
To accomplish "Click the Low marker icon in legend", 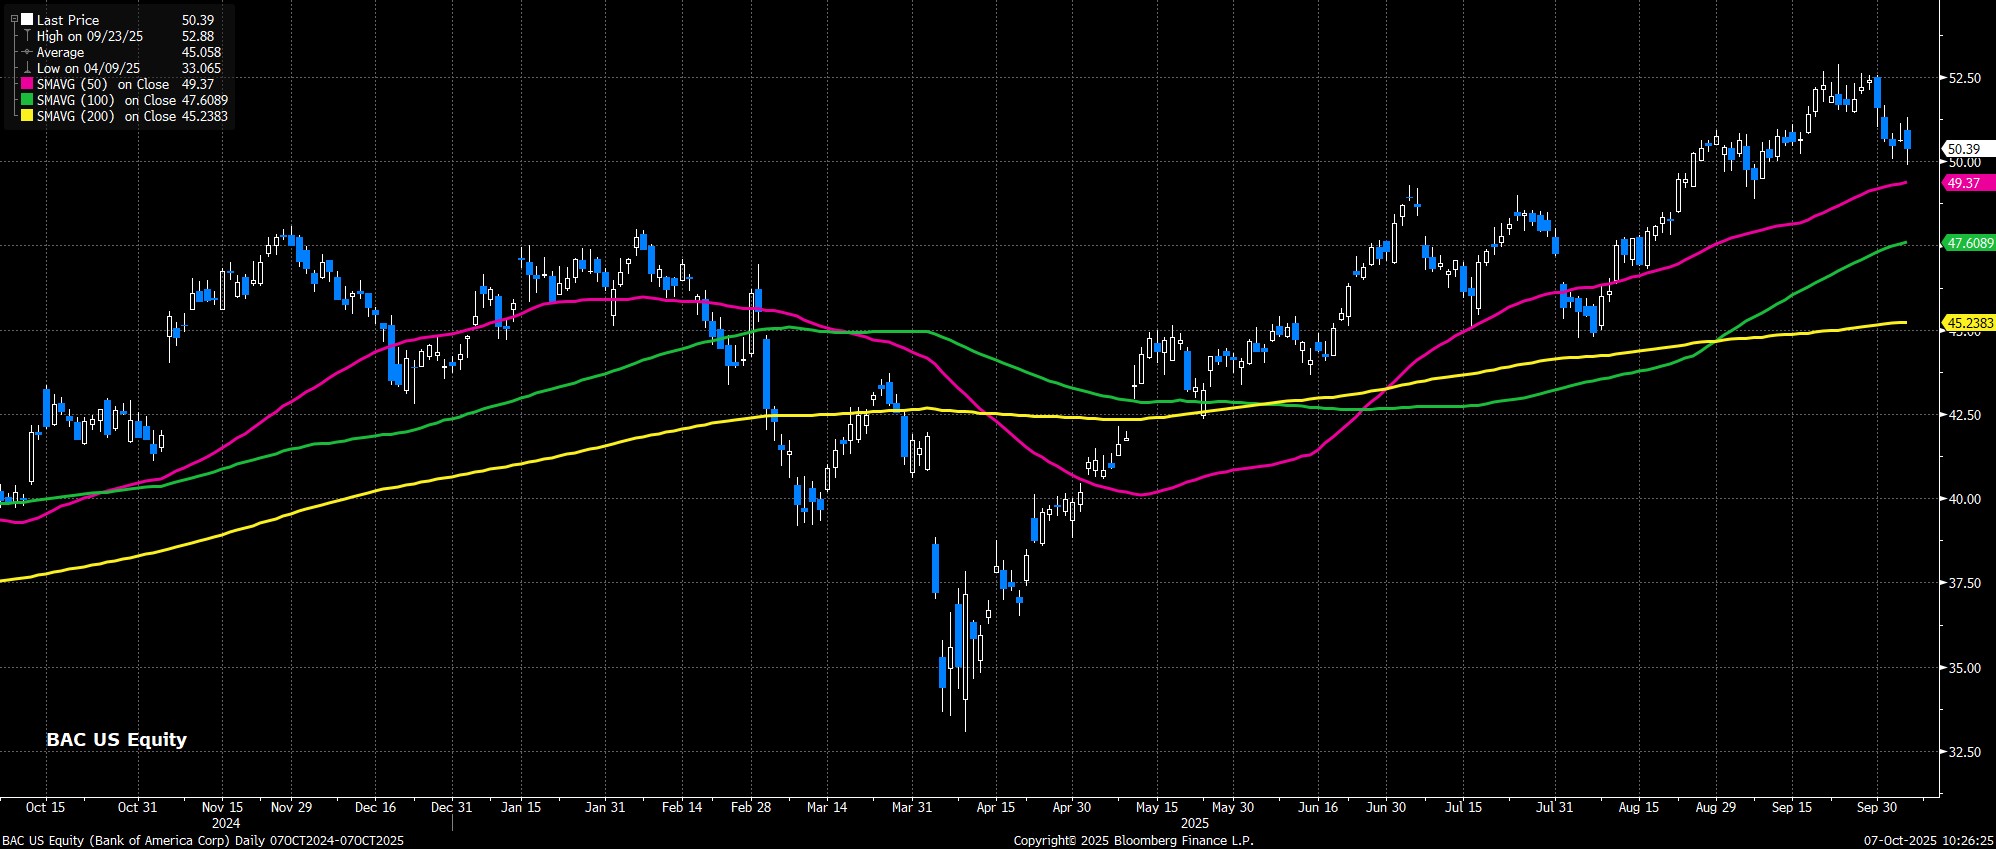I will [27, 68].
